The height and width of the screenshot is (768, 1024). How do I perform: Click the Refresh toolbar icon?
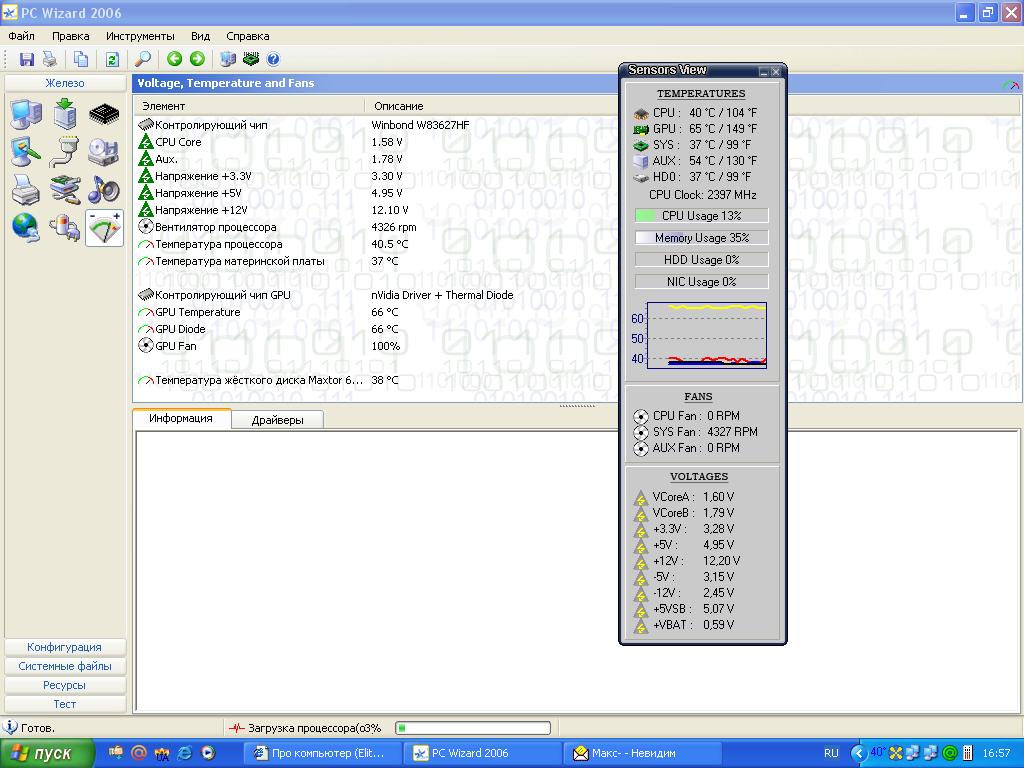(x=112, y=60)
